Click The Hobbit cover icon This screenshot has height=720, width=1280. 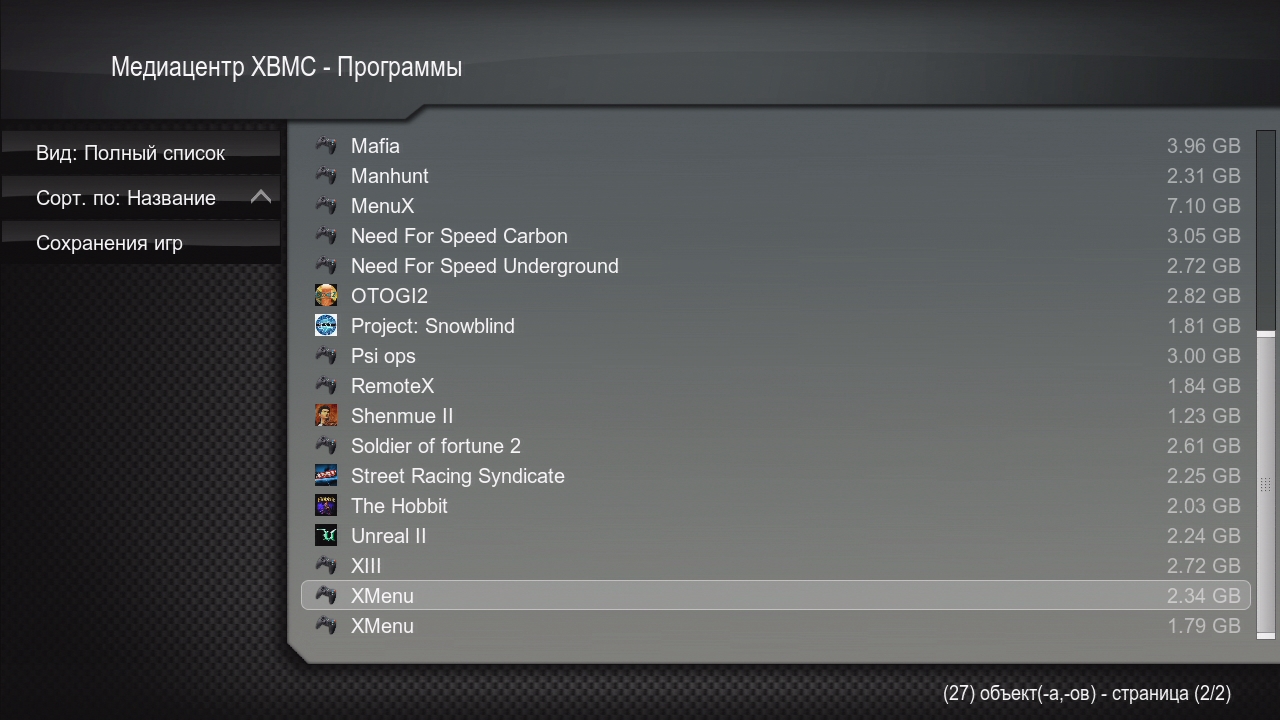[x=326, y=506]
